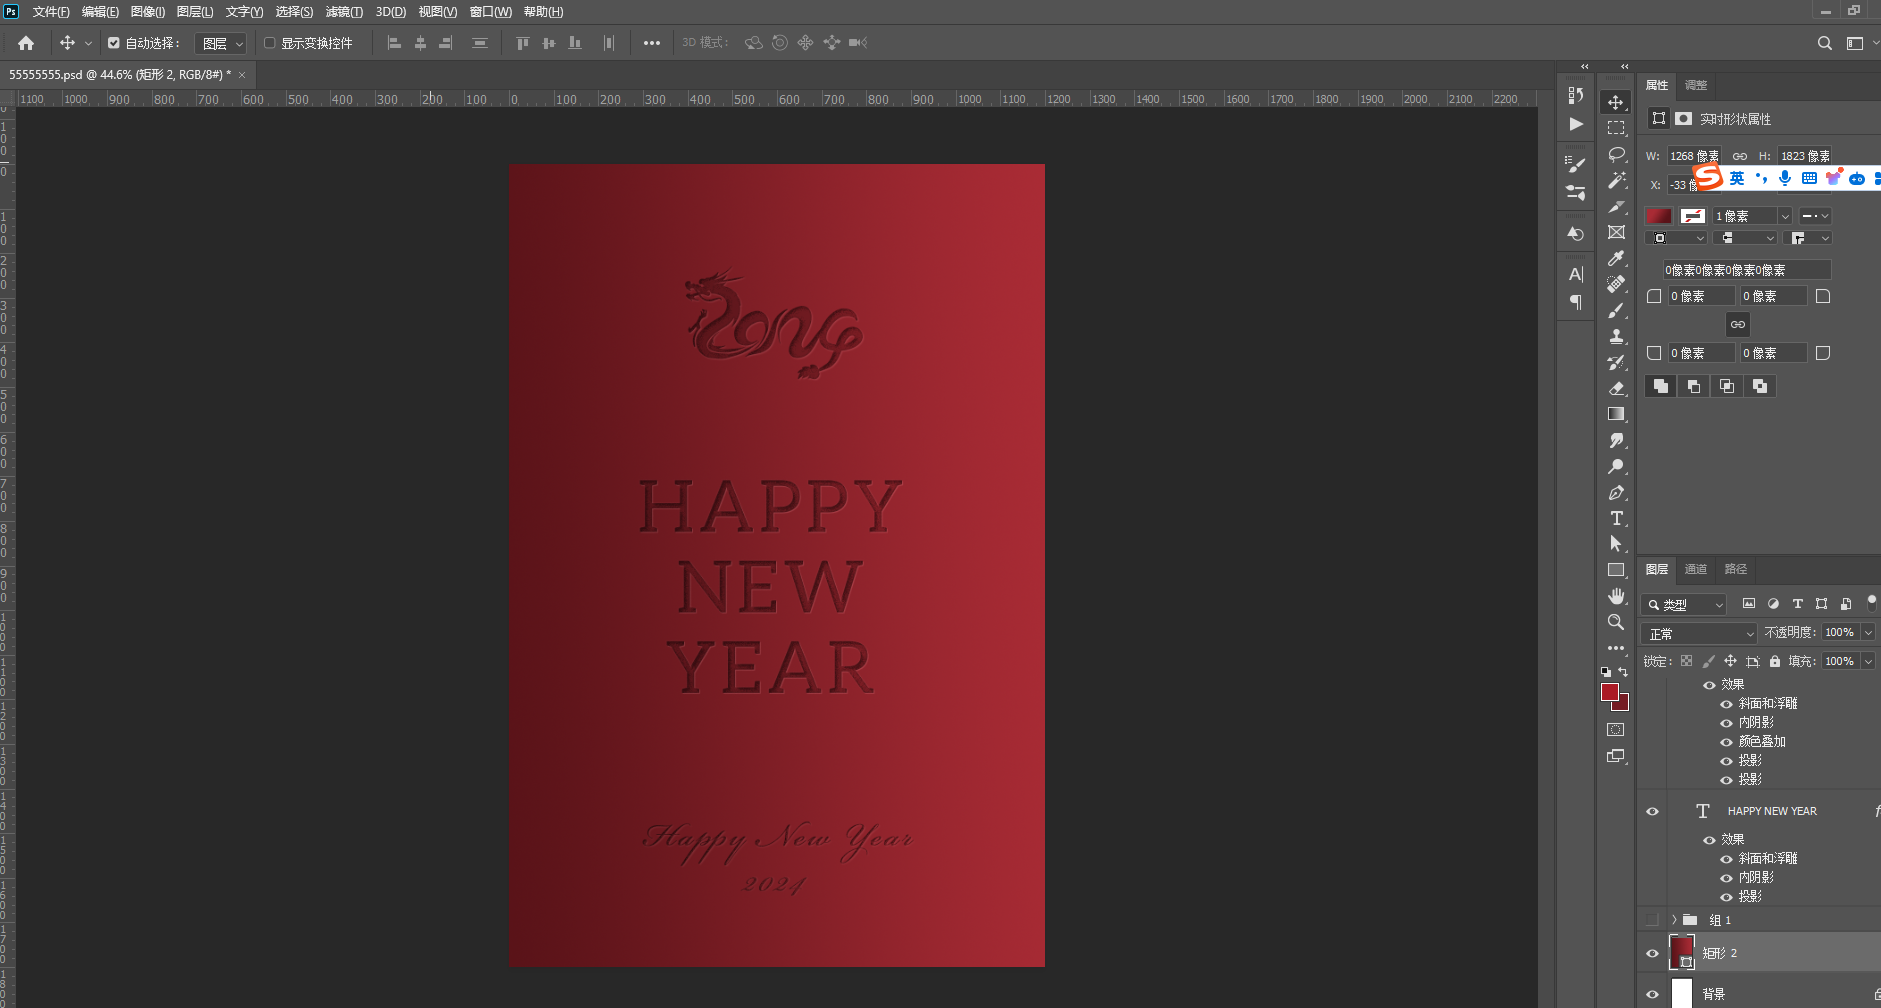The width and height of the screenshot is (1881, 1008).
Task: Hide the 矩形 2 layer
Action: coord(1652,953)
